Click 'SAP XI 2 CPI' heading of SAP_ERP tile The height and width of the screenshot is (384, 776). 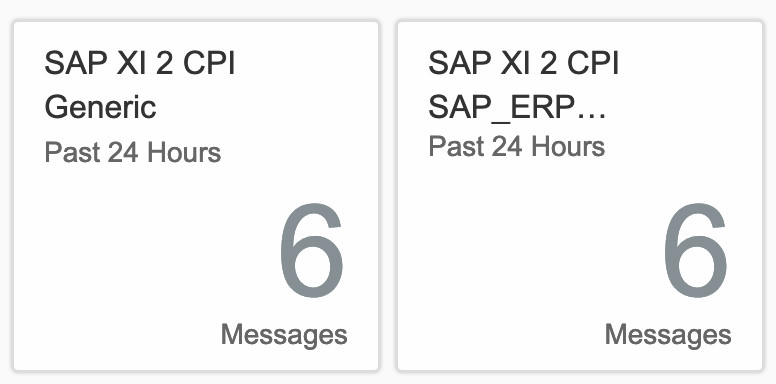tap(524, 63)
